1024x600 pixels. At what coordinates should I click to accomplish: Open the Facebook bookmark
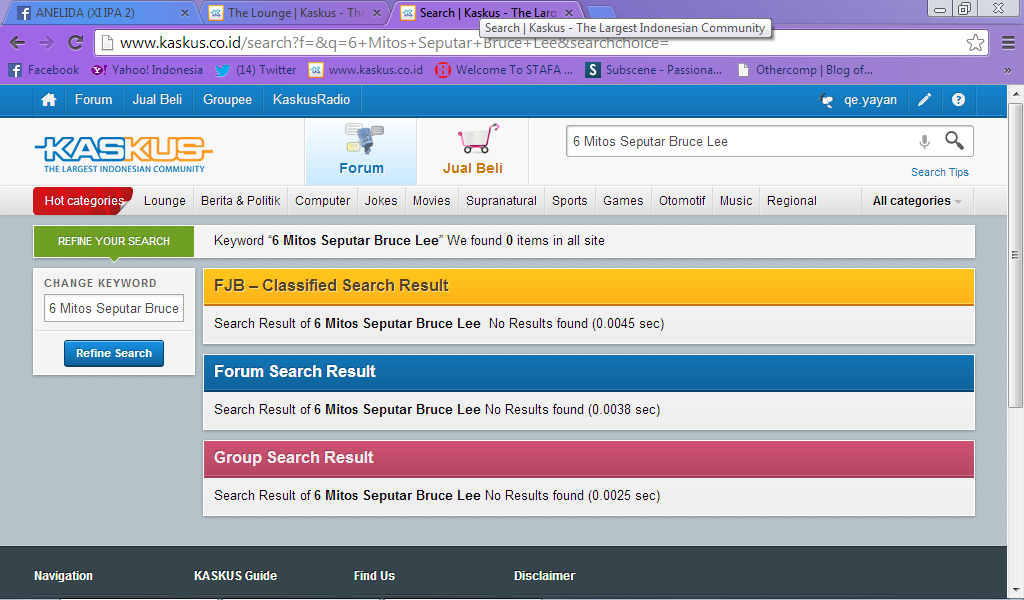[x=44, y=70]
